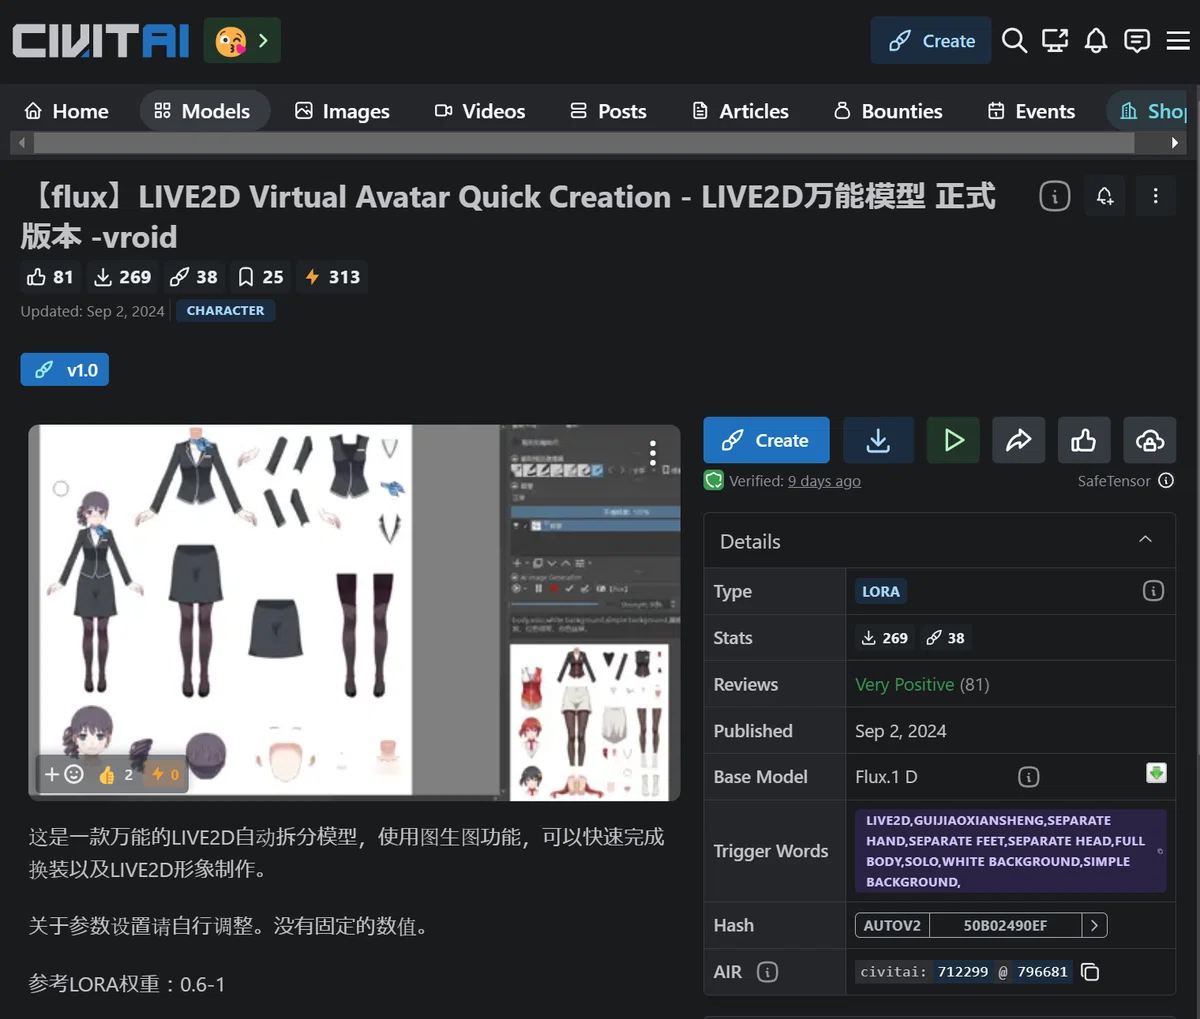Screen dimensions: 1200x1019
Task: Copy the LIVE2D trigger words box
Action: (1011, 851)
